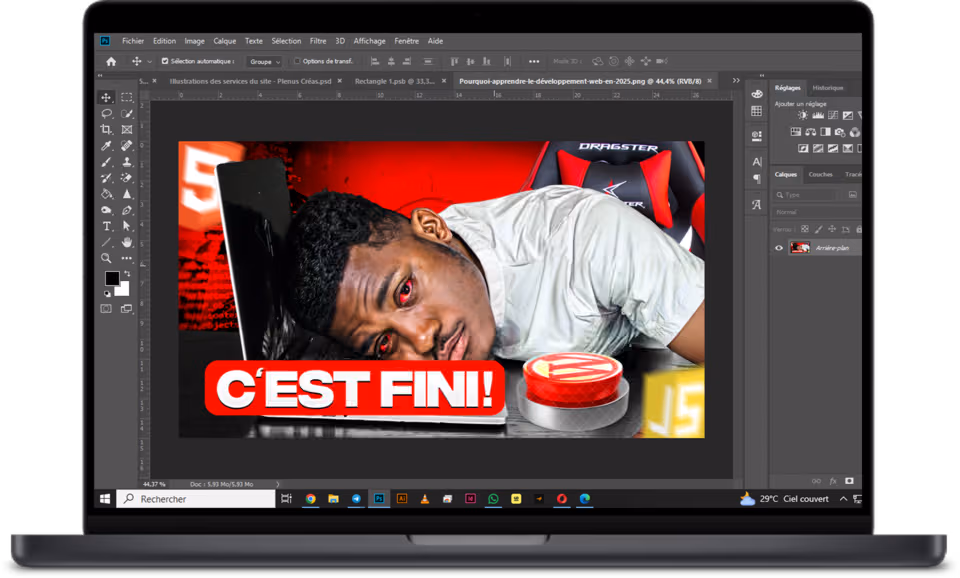Switch to the Couches panel tab
Image resolution: width=960 pixels, height=578 pixels.
coord(820,174)
